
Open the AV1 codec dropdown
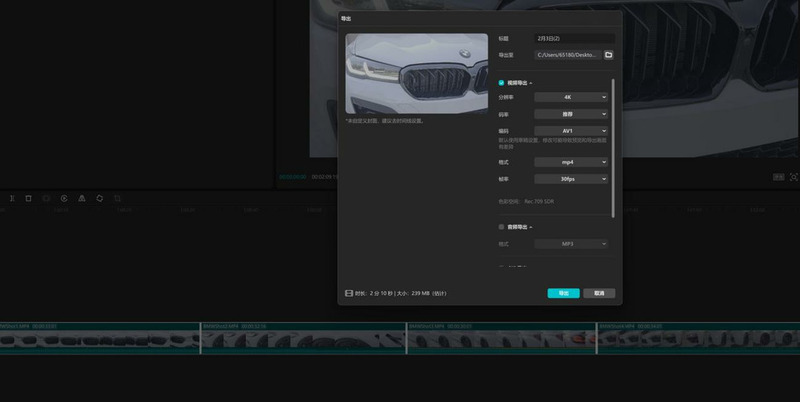click(571, 131)
